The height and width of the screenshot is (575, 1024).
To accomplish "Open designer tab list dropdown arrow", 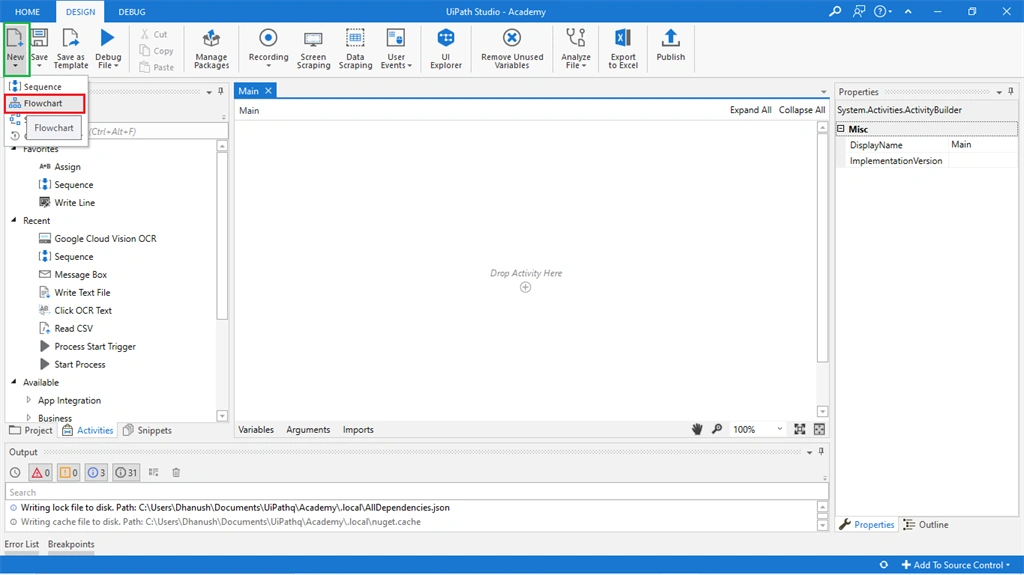I will pyautogui.click(x=823, y=92).
